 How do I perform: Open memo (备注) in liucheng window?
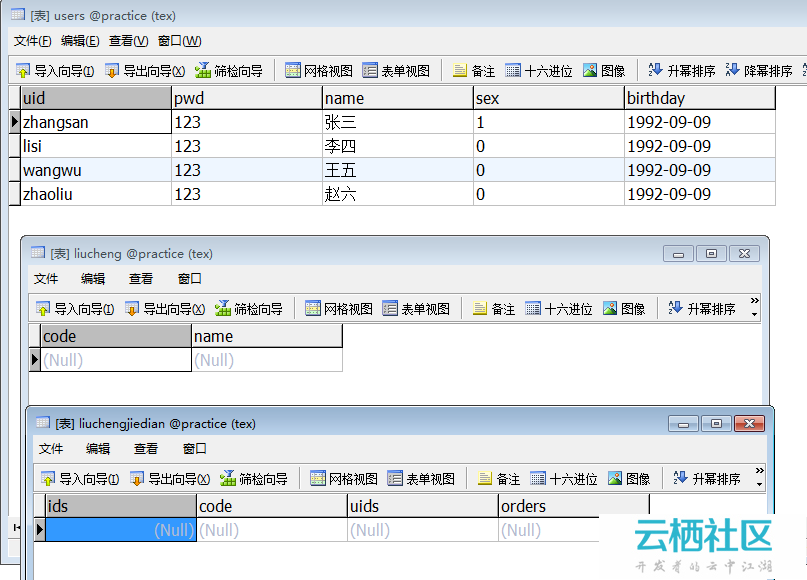494,309
